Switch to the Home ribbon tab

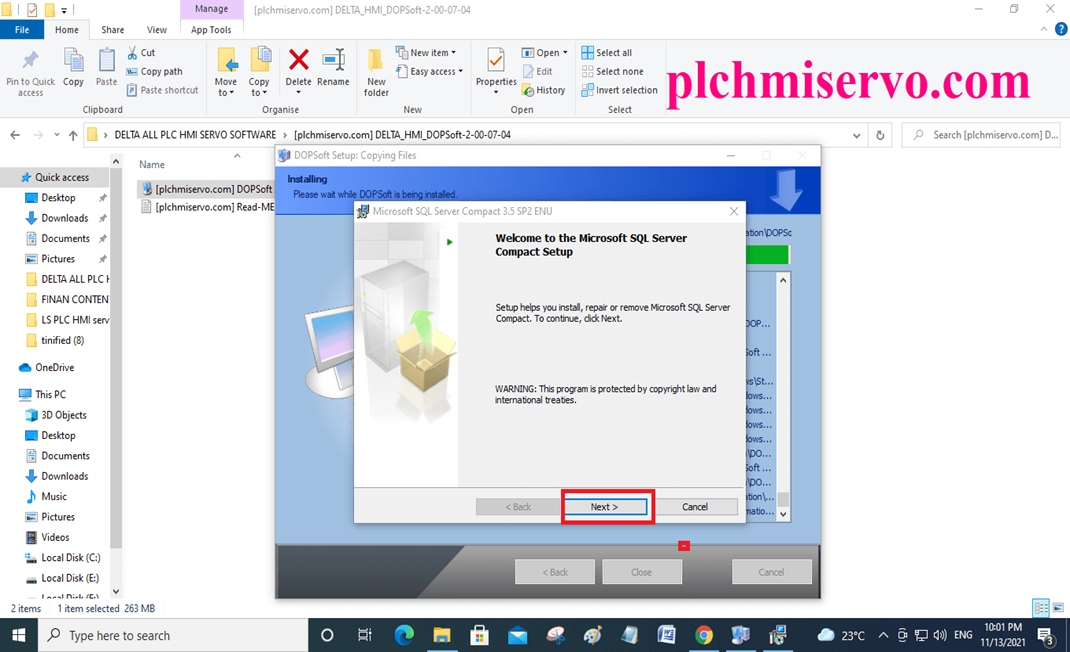pos(67,29)
